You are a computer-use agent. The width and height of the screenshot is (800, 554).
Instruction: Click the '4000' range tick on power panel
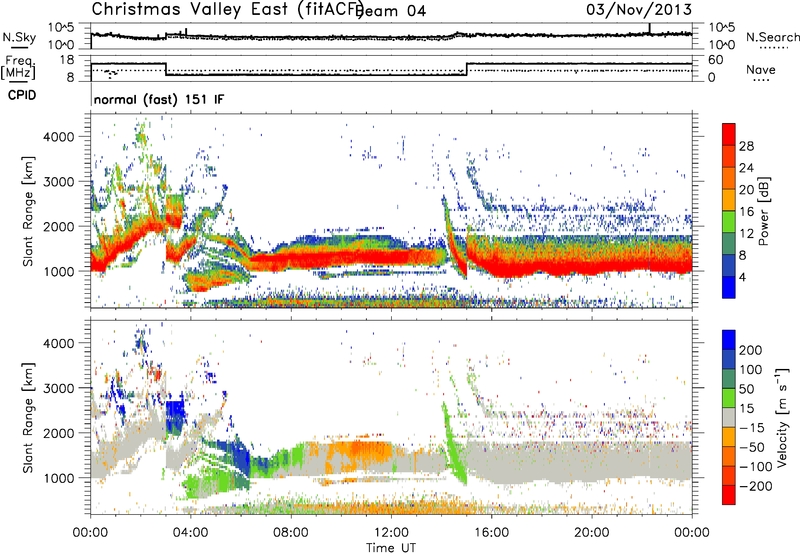click(x=59, y=137)
